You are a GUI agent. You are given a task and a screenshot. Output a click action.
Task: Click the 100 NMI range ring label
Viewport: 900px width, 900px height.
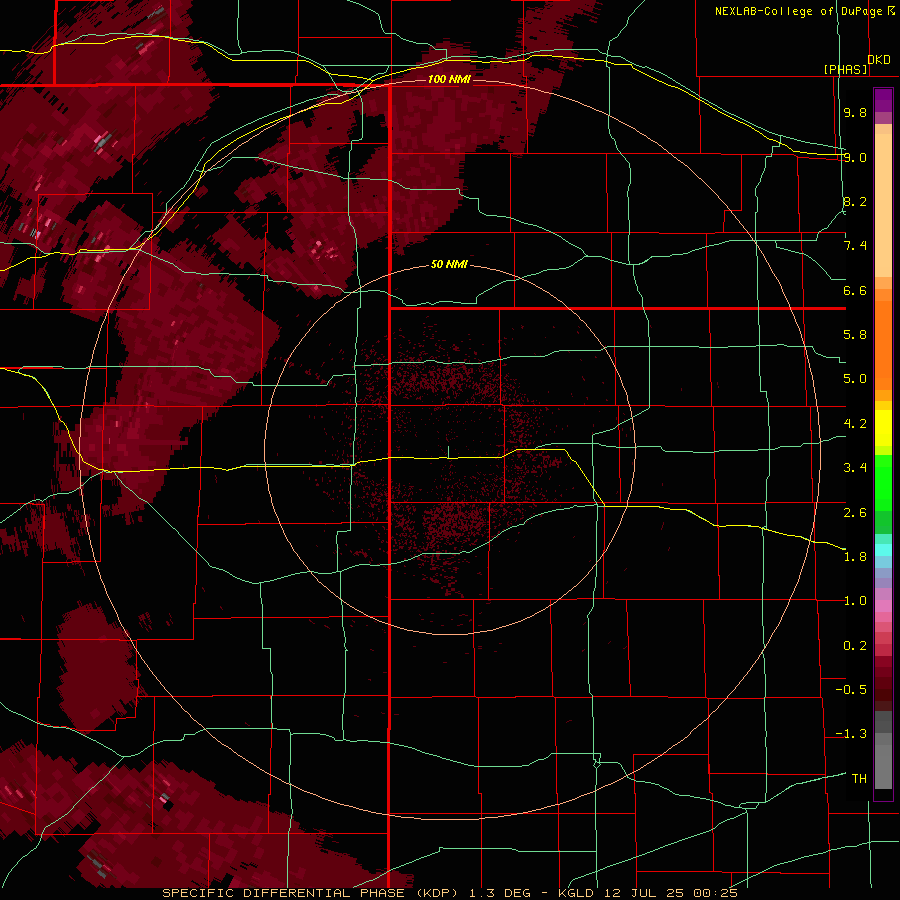[x=449, y=79]
